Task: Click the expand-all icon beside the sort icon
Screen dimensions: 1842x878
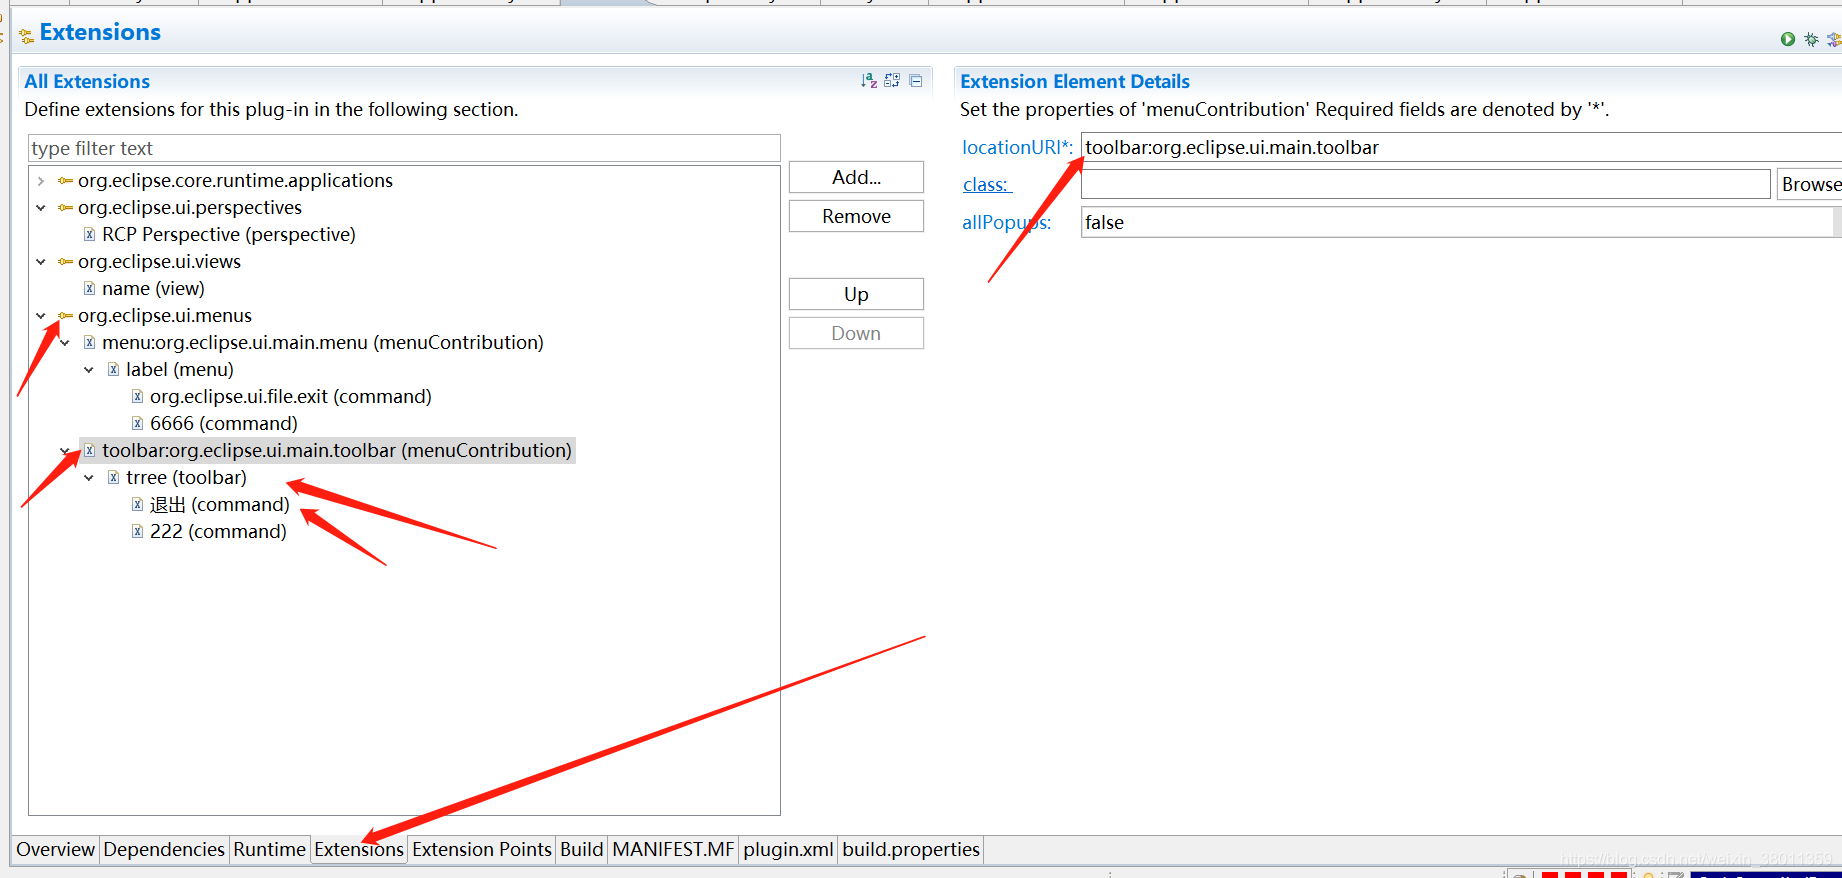Action: click(x=892, y=80)
